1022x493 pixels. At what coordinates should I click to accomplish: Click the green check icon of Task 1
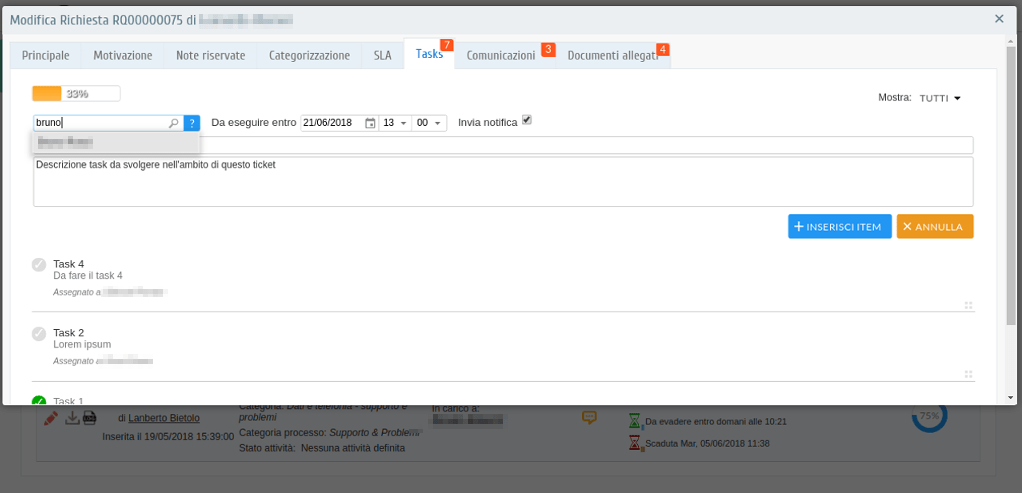point(39,401)
